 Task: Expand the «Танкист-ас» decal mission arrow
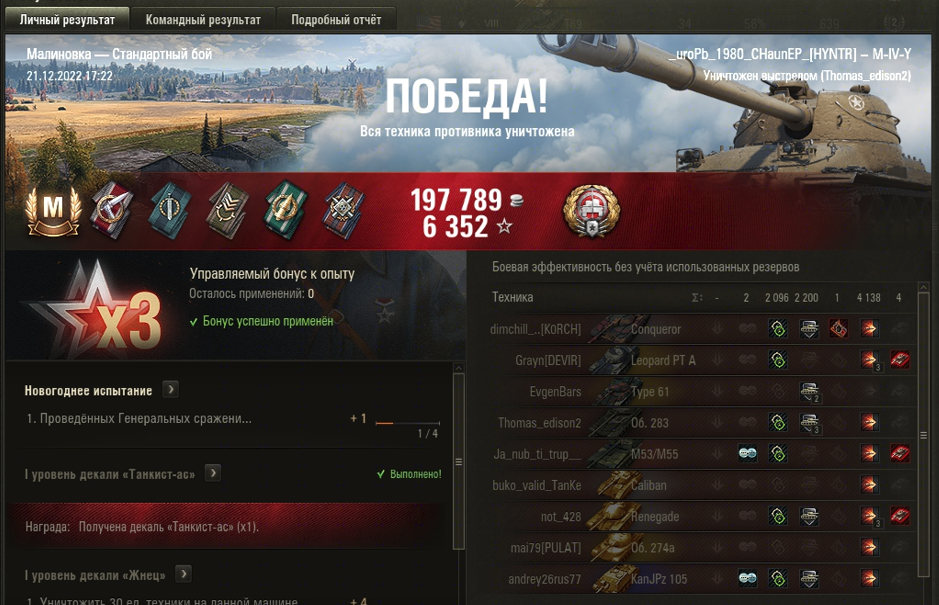click(213, 473)
